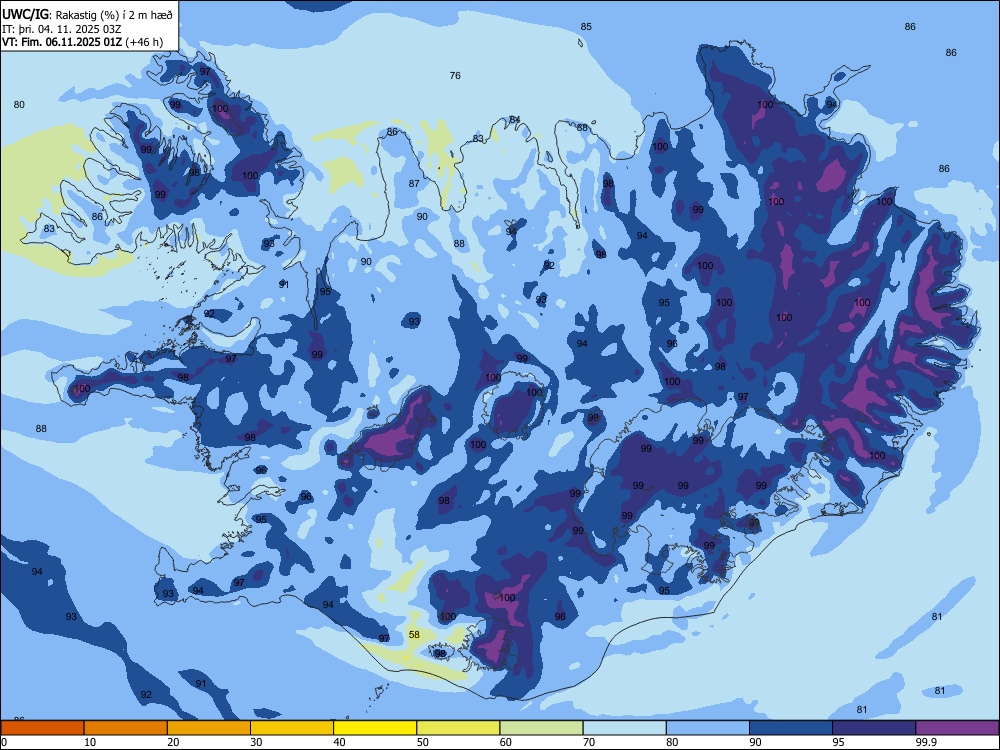Viewport: 1000px width, 750px height.
Task: Click the 'VT: Fim. 06.11.2025 01Z (+46 h)' line
Action: (82, 42)
